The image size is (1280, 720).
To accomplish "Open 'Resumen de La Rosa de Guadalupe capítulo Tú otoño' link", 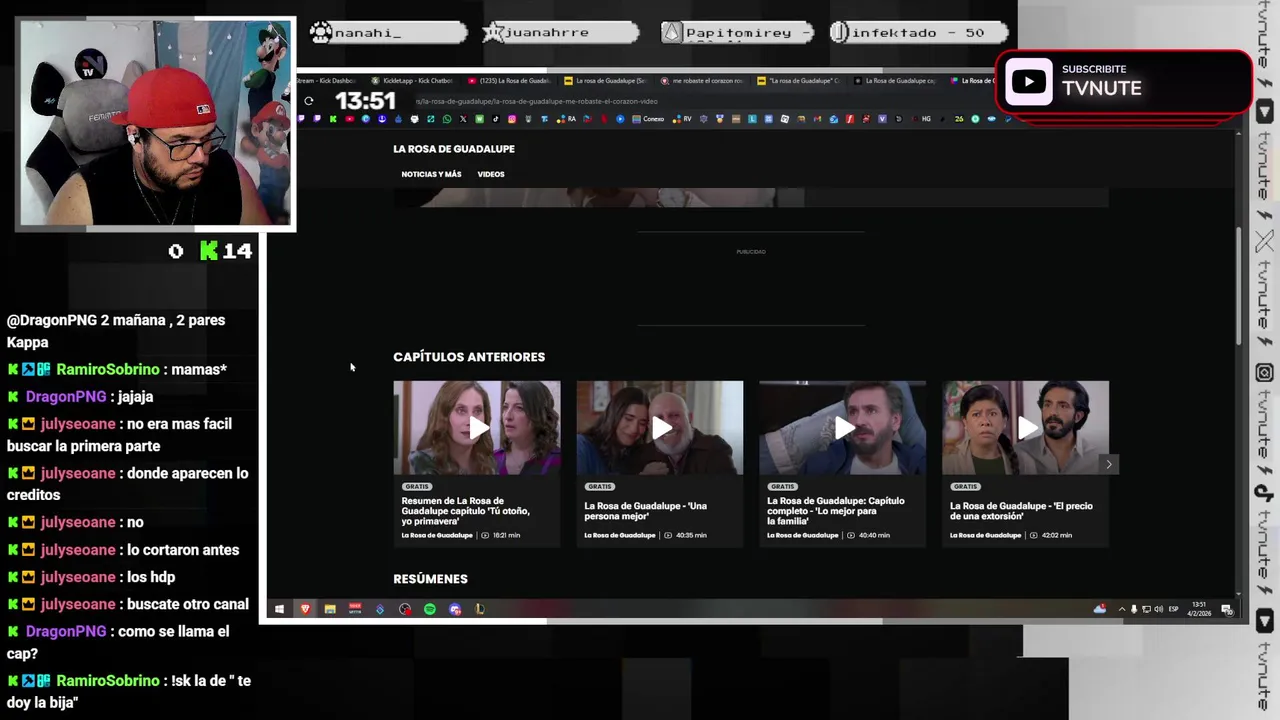I will click(x=466, y=511).
